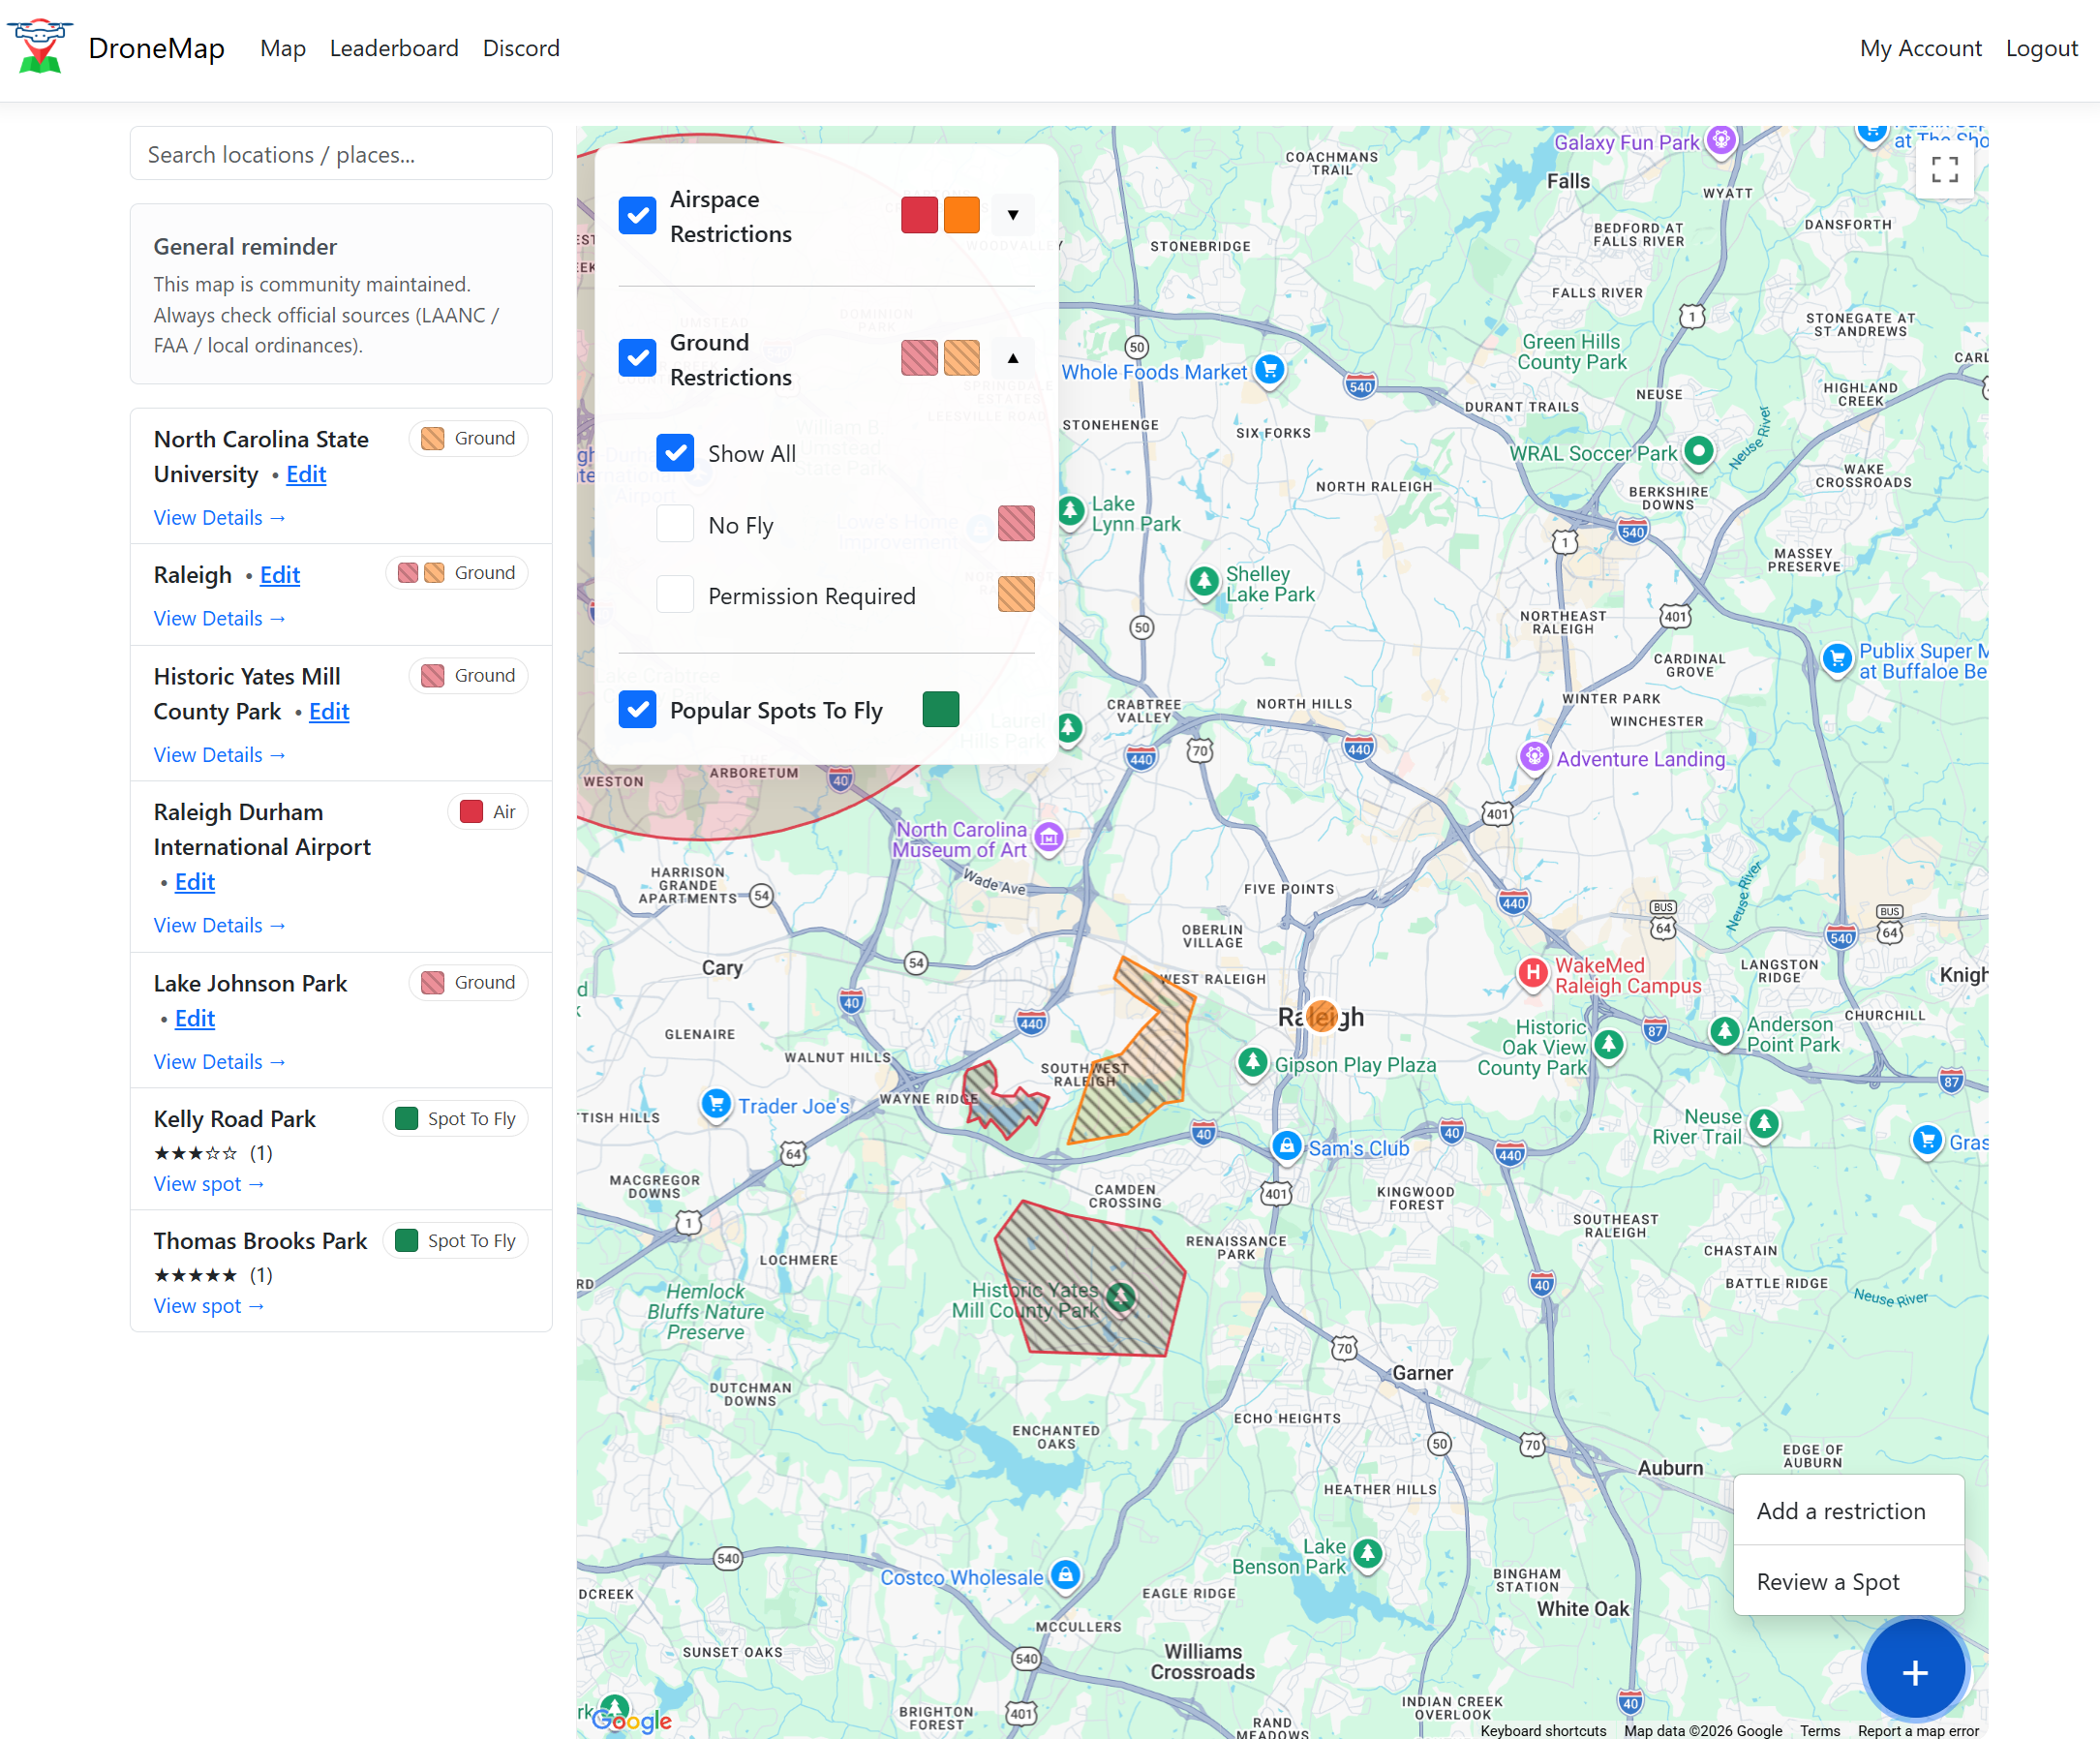The image size is (2100, 1739).
Task: Uncheck the Show All checkbox
Action: click(x=675, y=452)
